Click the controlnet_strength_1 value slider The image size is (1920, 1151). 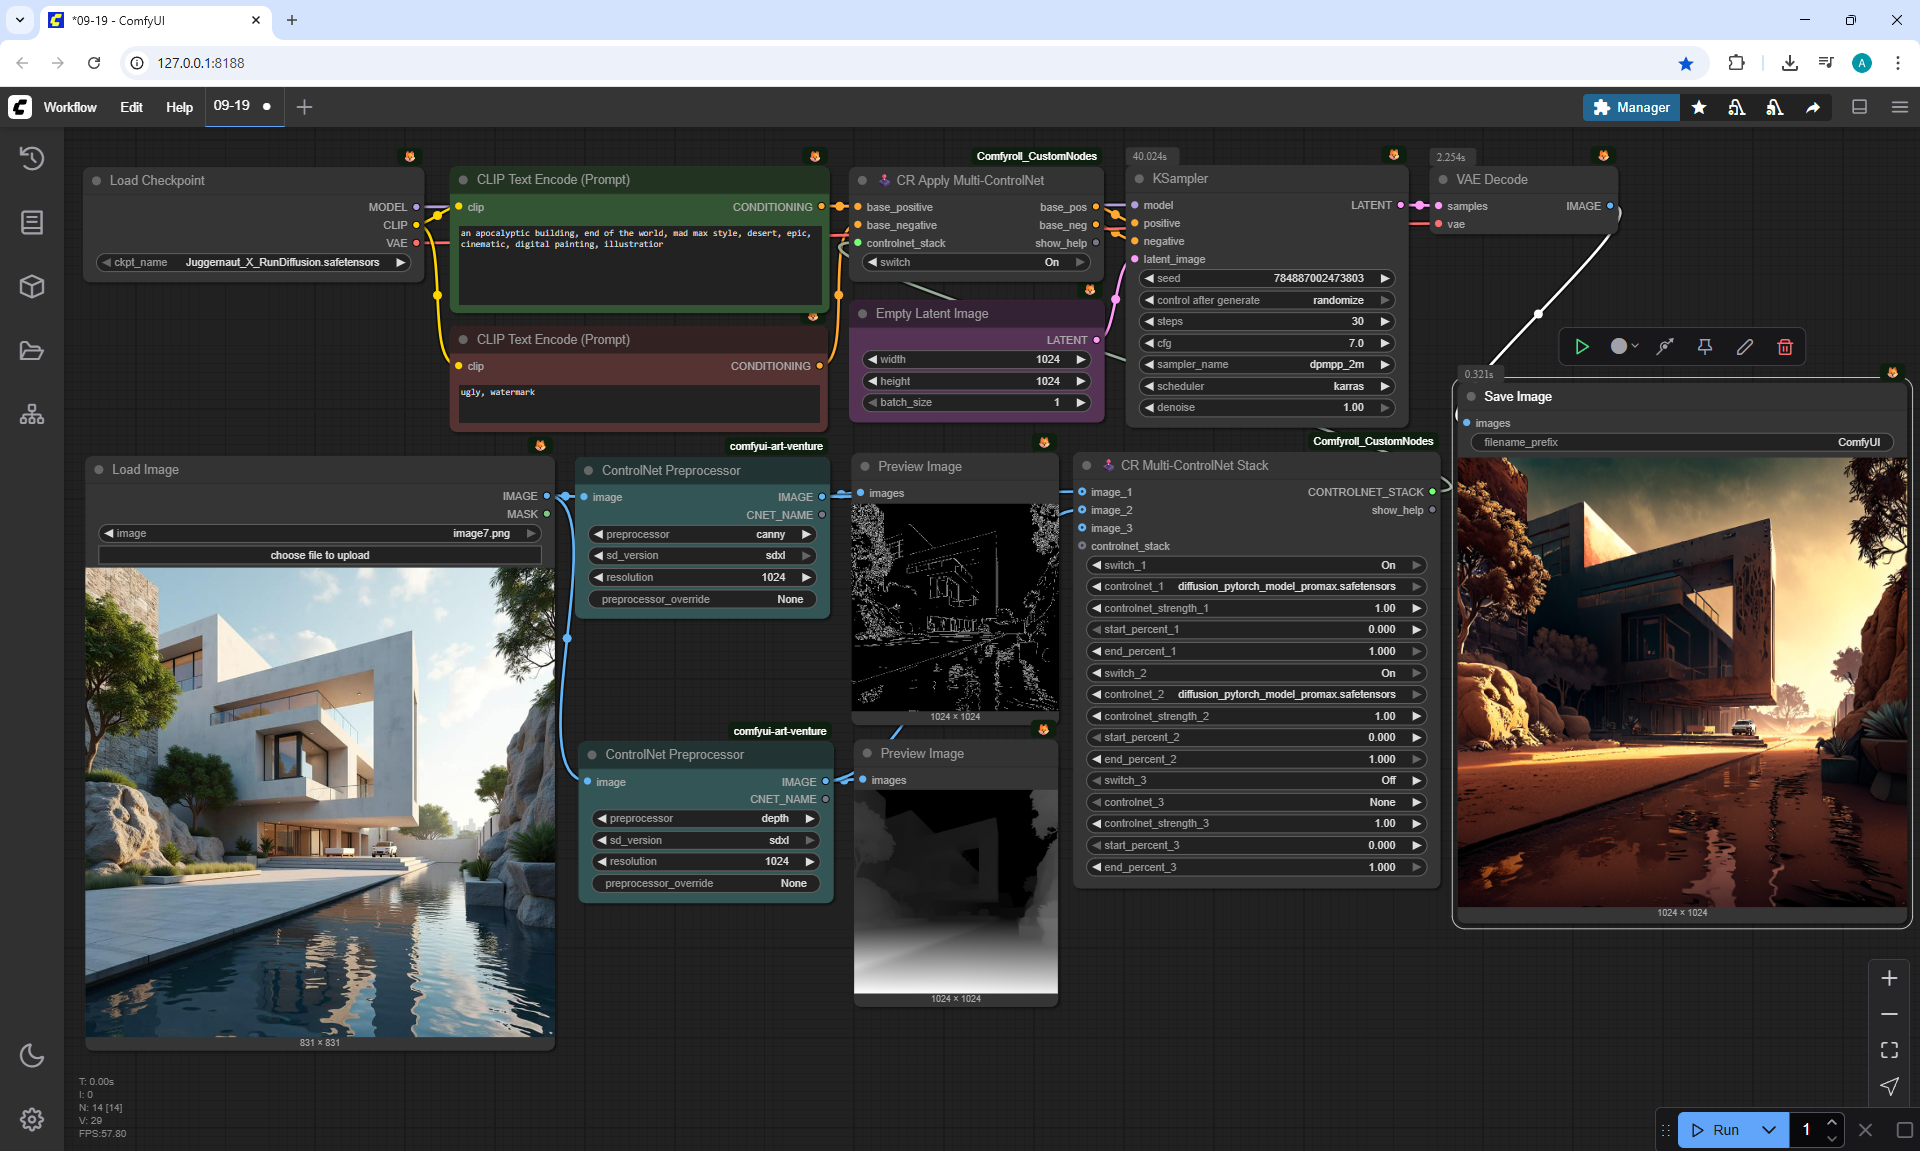(1255, 608)
